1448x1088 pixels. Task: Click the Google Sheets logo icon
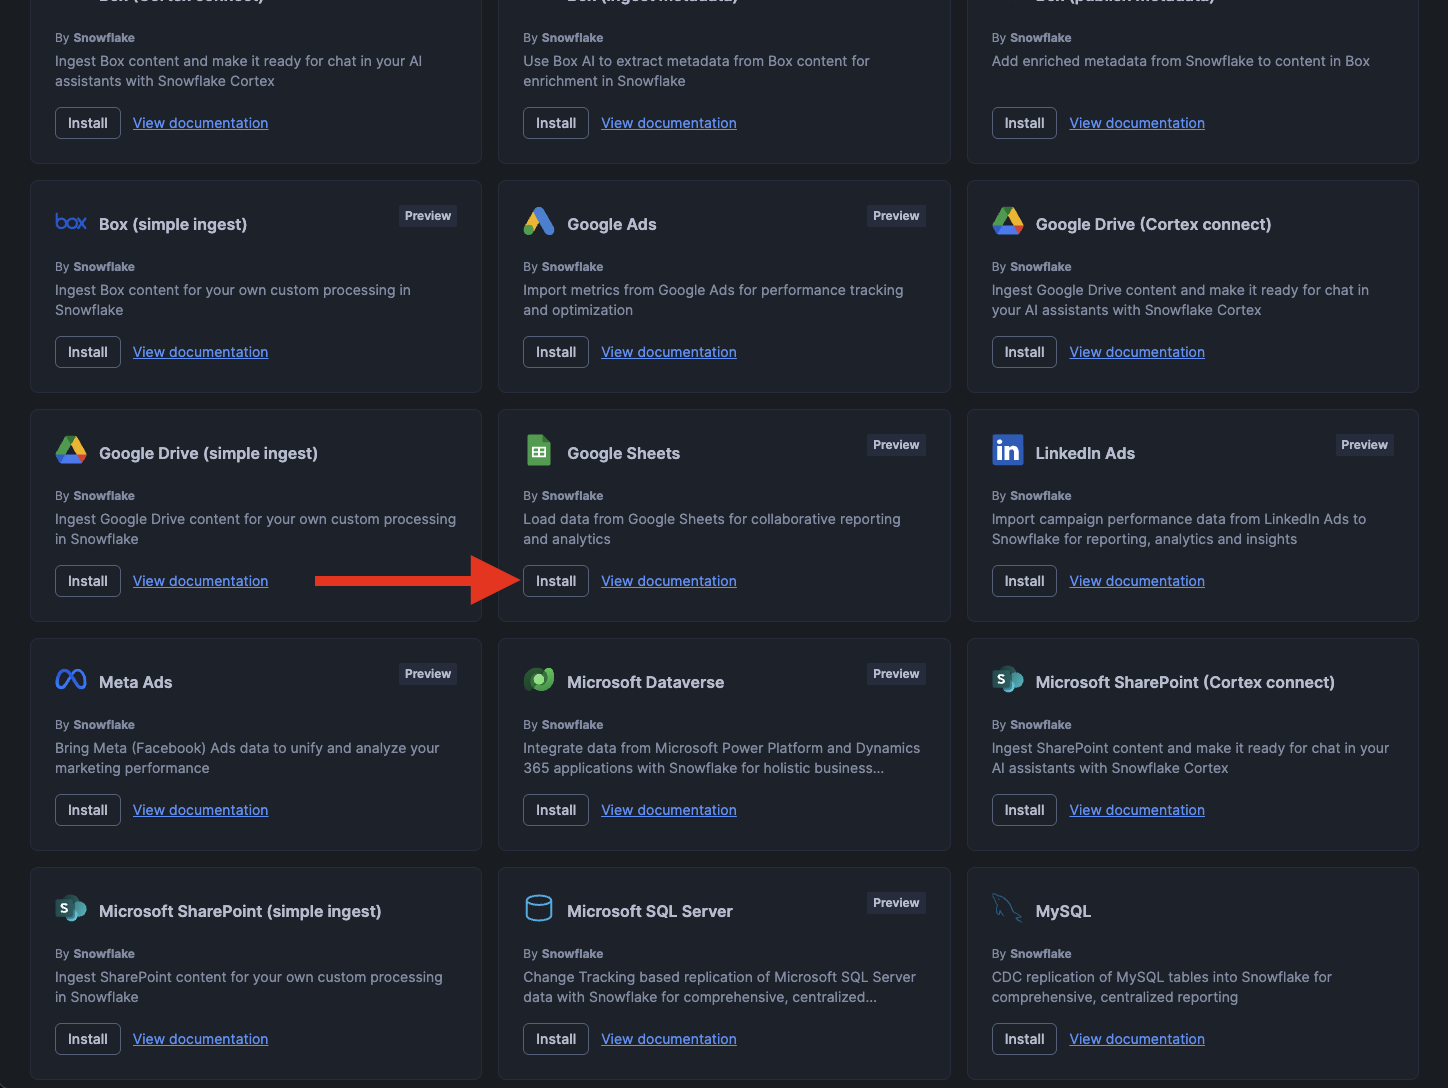pos(539,451)
